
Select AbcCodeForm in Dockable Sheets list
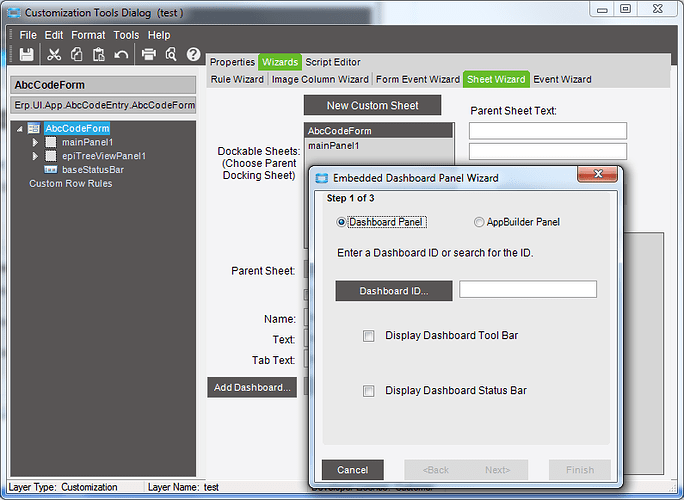[378, 131]
